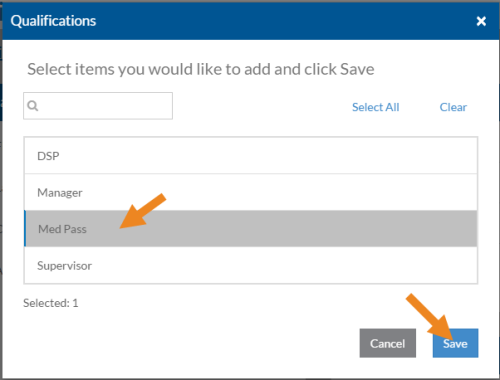Click the instruction text about clicking Save
This screenshot has width=500, height=380.
click(x=201, y=69)
